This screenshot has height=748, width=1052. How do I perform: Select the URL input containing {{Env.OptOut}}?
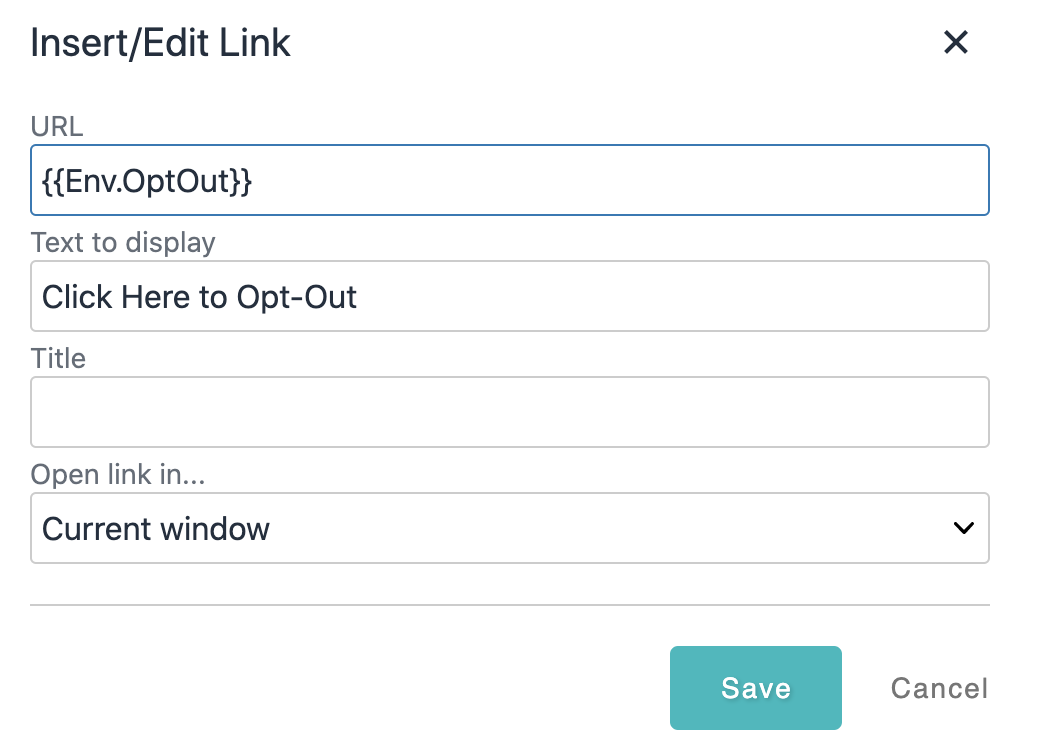(509, 180)
